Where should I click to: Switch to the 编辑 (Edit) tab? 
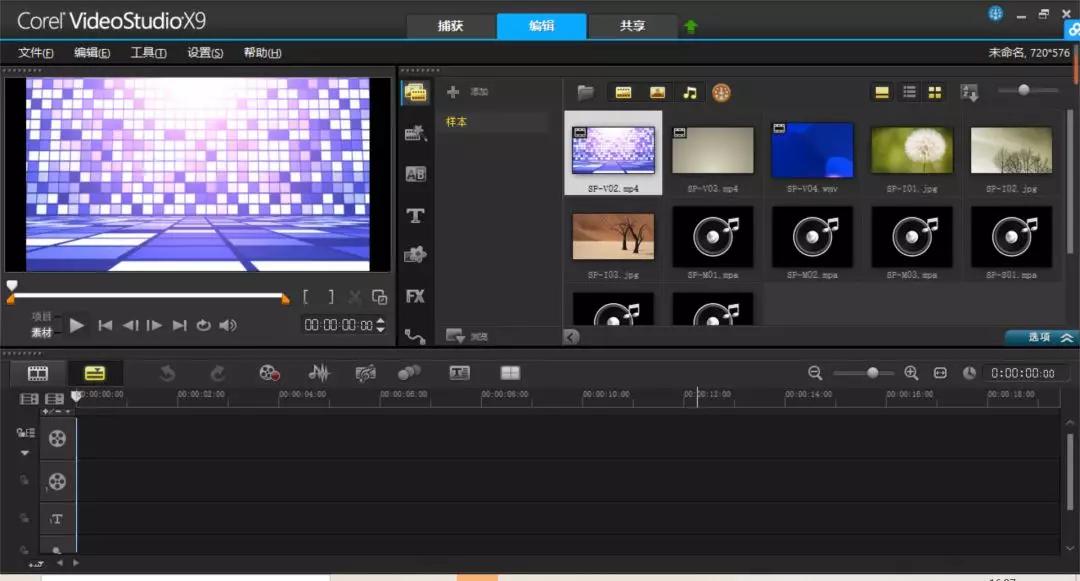pos(541,26)
